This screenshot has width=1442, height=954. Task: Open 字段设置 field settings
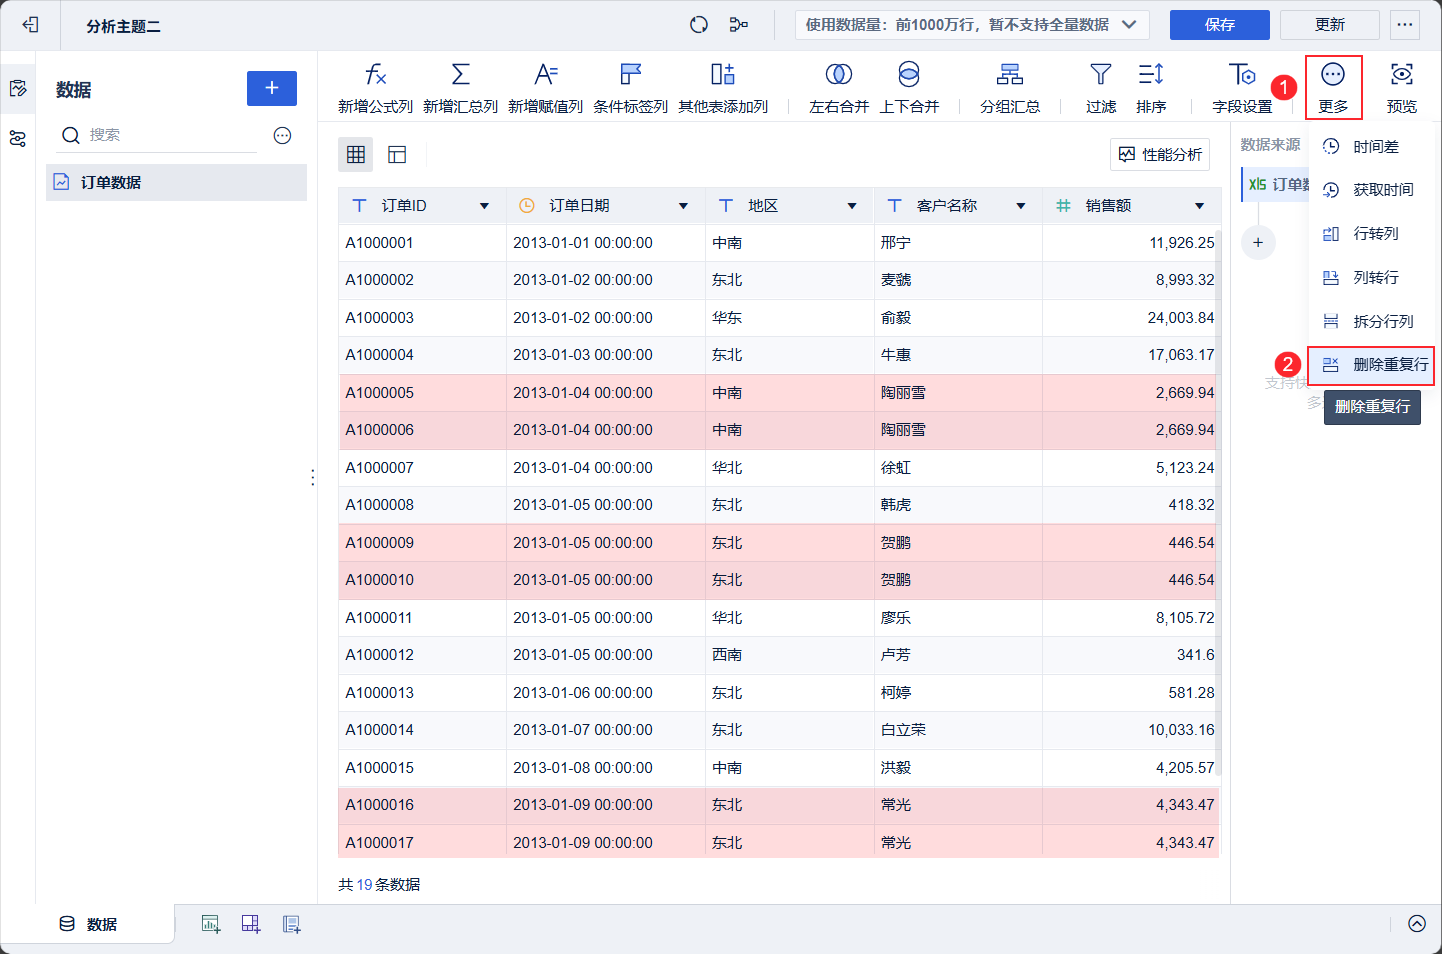click(1242, 87)
